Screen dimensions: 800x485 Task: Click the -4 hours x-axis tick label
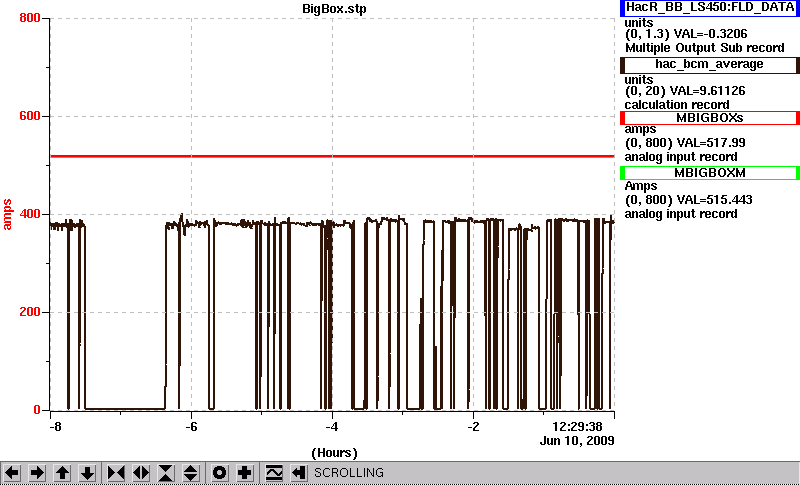(332, 426)
